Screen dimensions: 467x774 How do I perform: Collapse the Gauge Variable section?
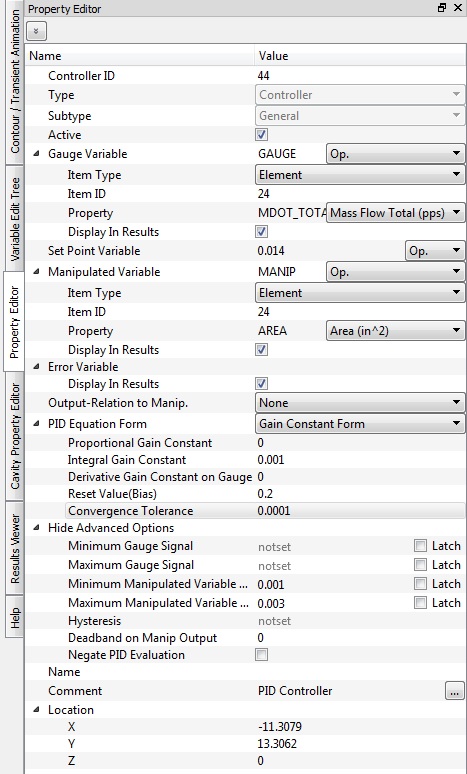[37, 154]
